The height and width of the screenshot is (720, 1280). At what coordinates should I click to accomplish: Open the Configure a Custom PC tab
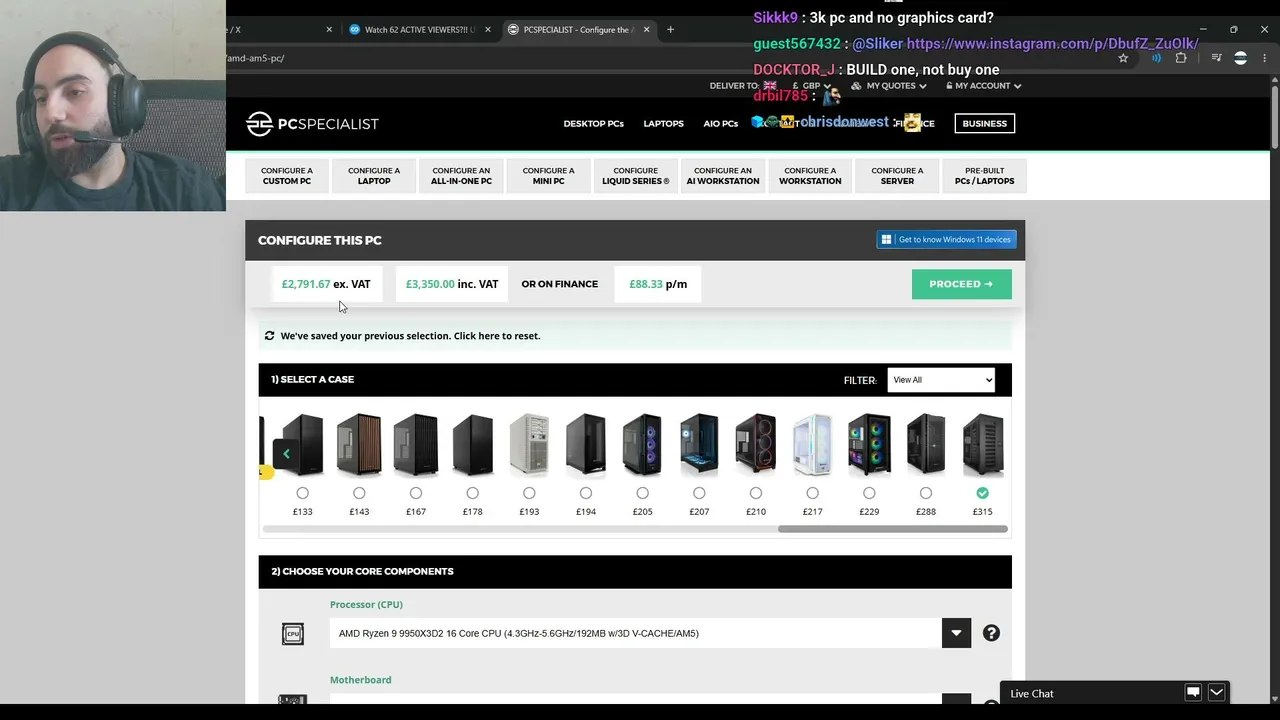click(x=287, y=176)
